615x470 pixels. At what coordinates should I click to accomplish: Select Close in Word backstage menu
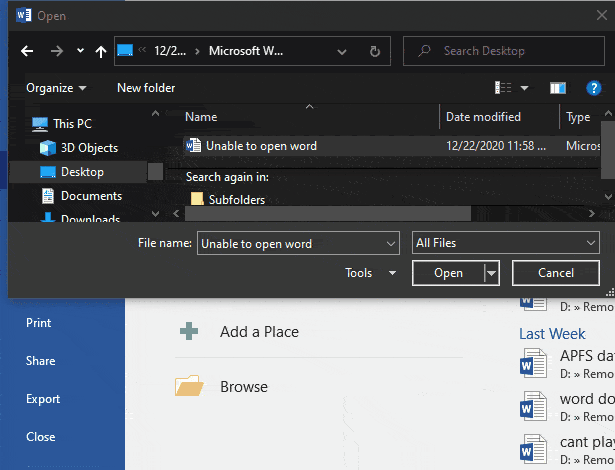[x=40, y=437]
